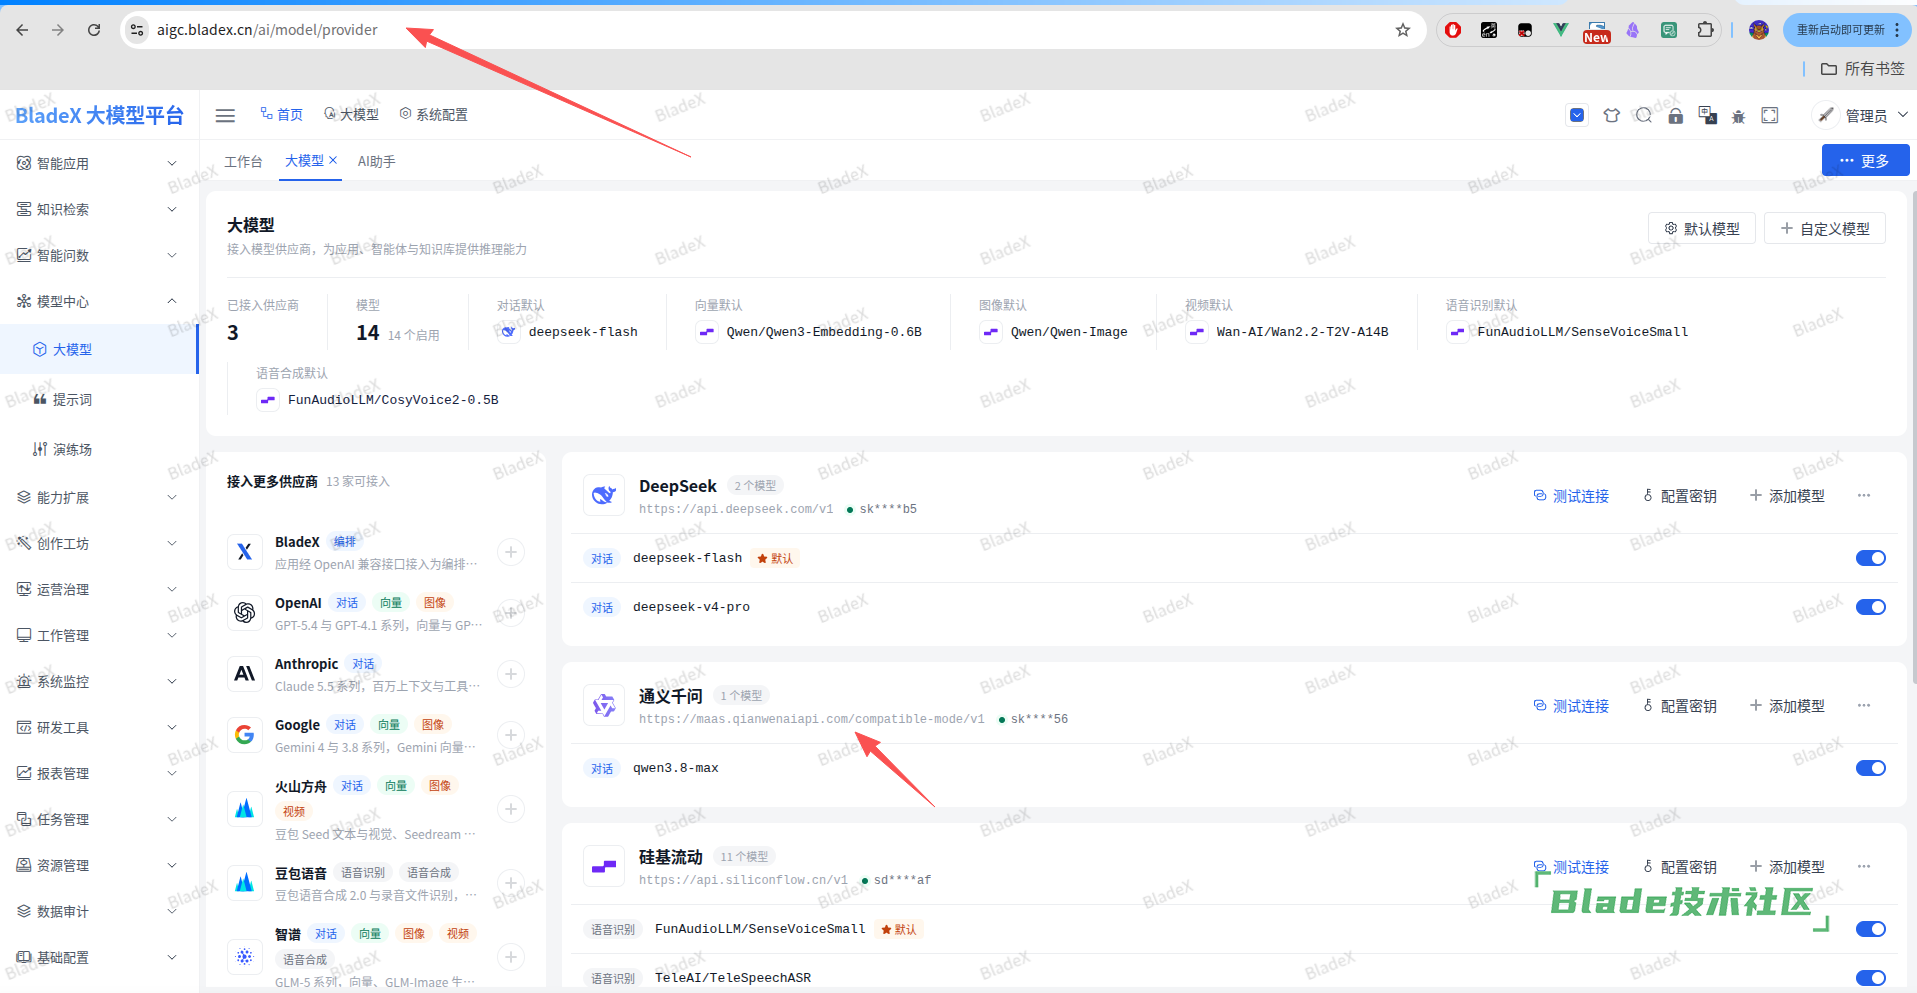Viewport: 1917px width, 993px height.
Task: Click the browser address bar URL
Action: (267, 30)
